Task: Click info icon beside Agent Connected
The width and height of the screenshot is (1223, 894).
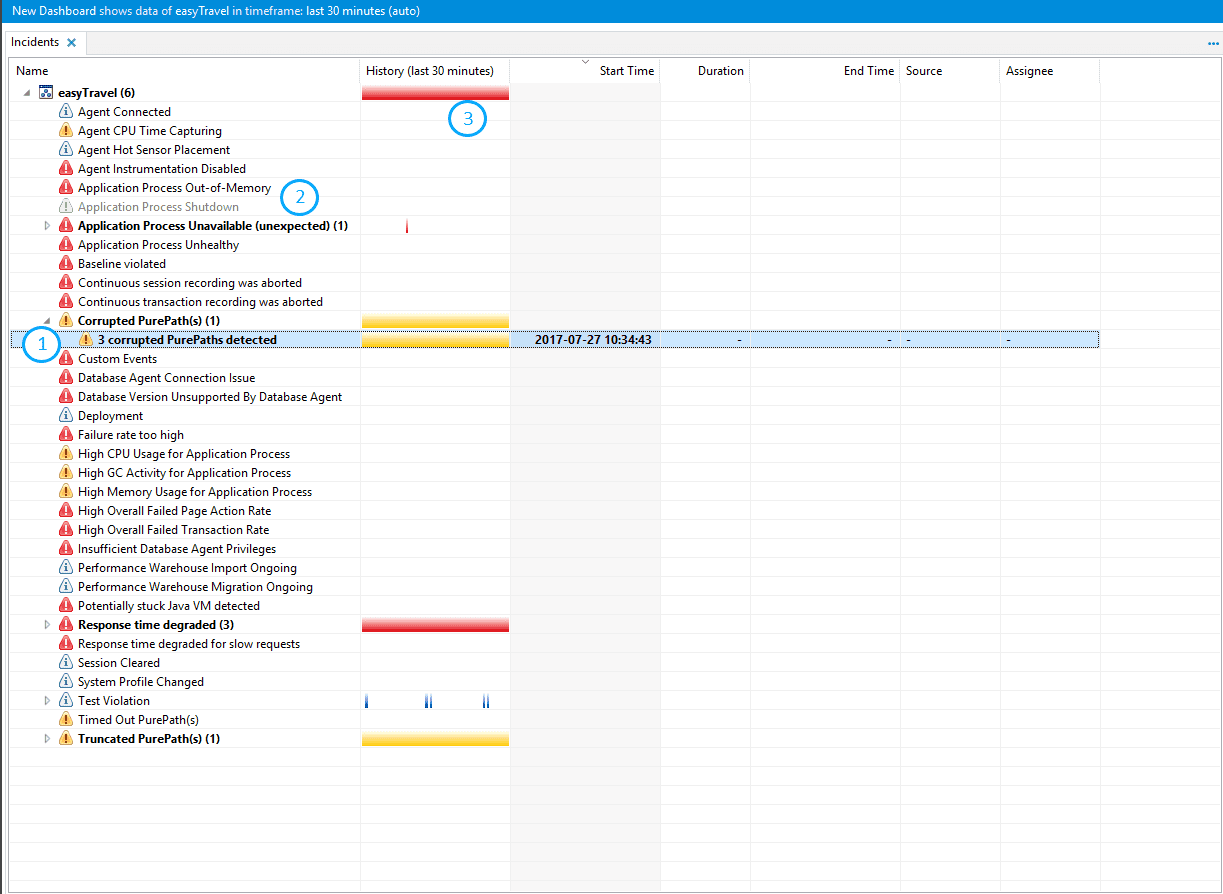Action: click(66, 112)
